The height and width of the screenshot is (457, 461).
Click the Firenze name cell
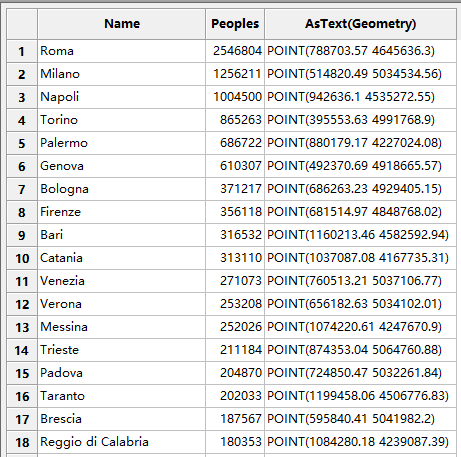[122, 212]
